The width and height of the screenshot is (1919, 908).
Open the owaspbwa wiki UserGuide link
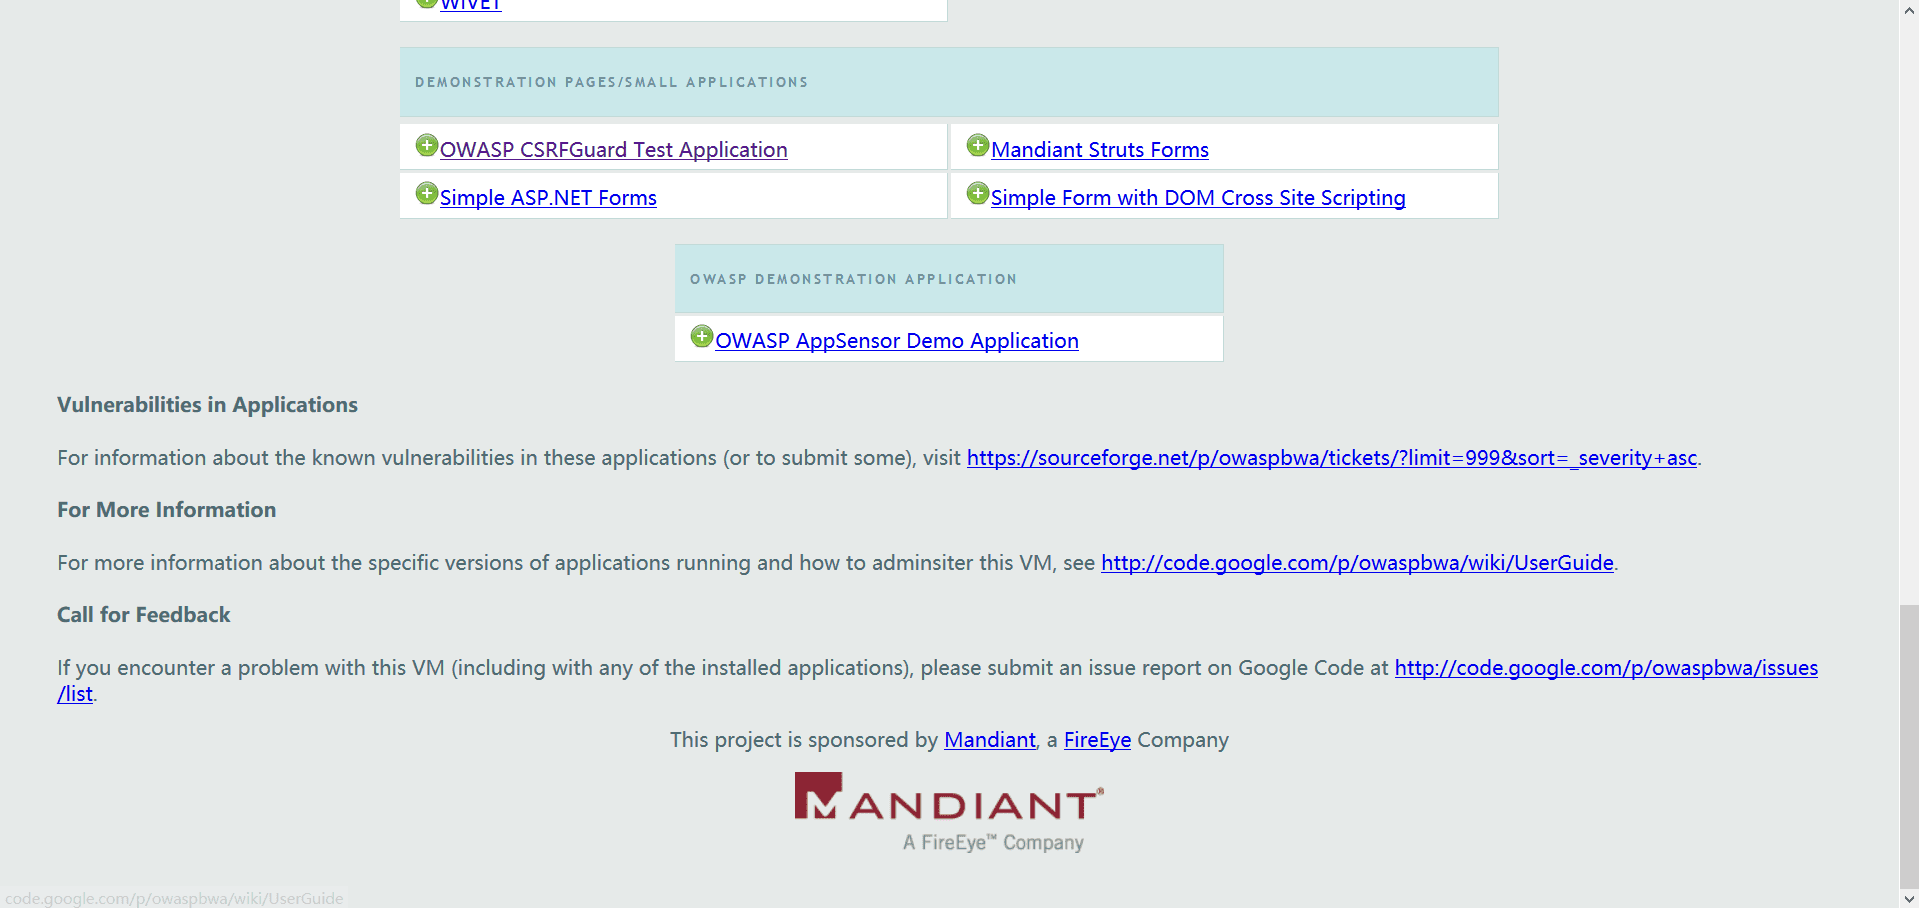click(1357, 563)
